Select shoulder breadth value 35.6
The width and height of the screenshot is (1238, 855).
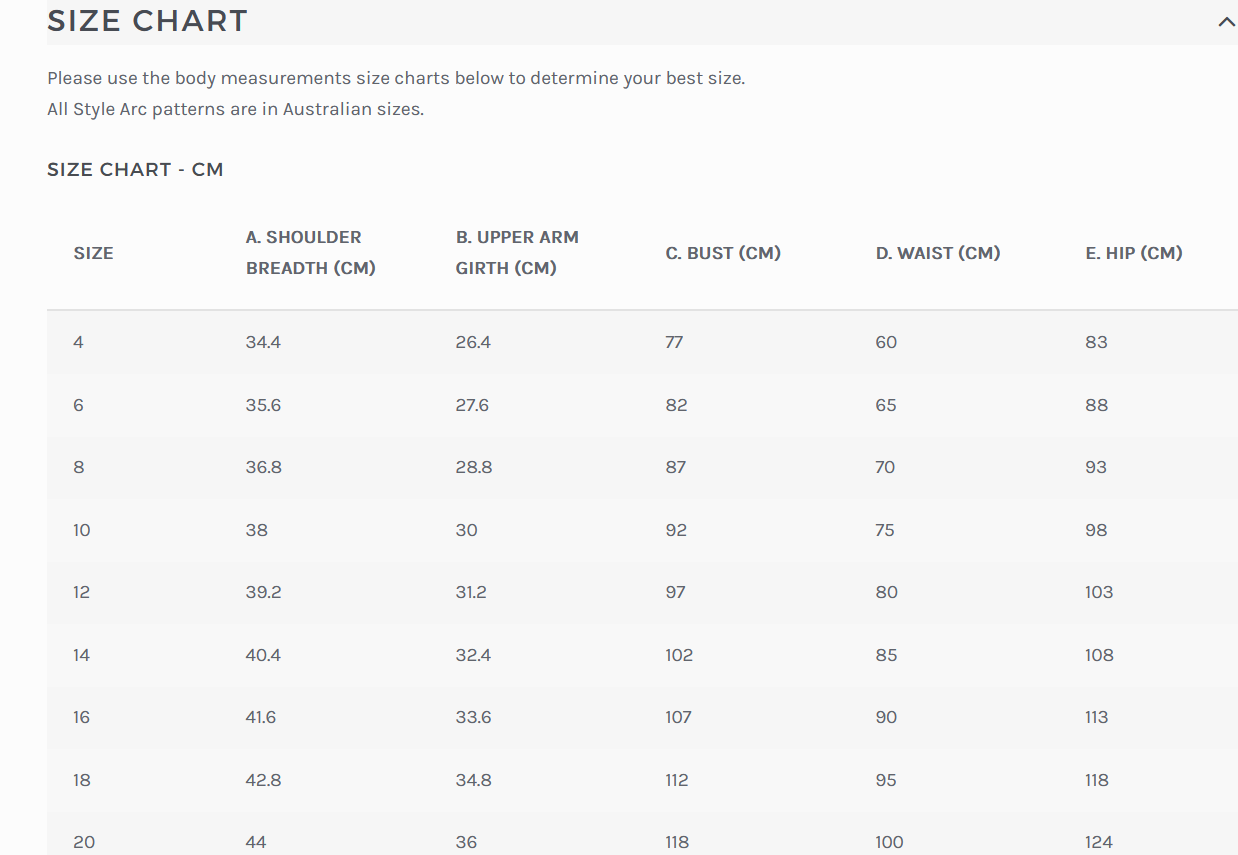click(x=264, y=405)
